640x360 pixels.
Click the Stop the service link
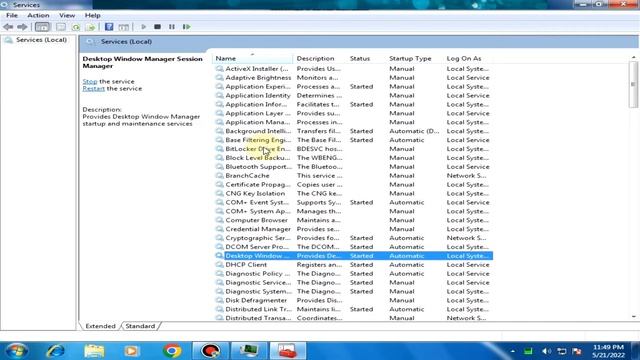coord(90,81)
